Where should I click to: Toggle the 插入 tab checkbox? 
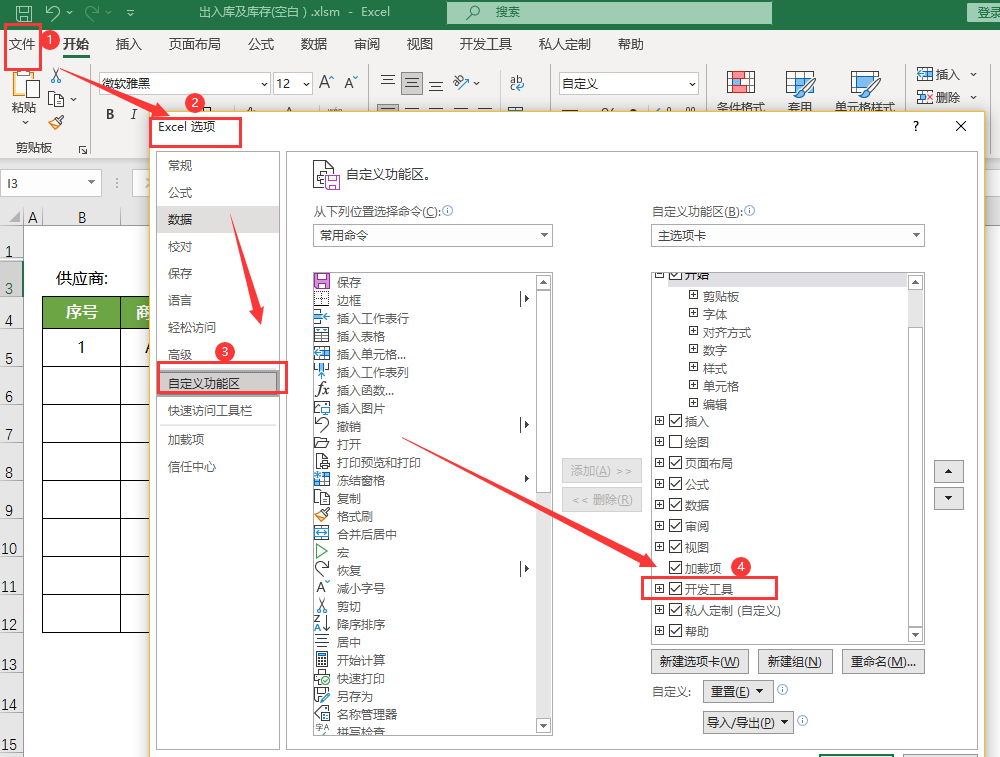(x=676, y=421)
